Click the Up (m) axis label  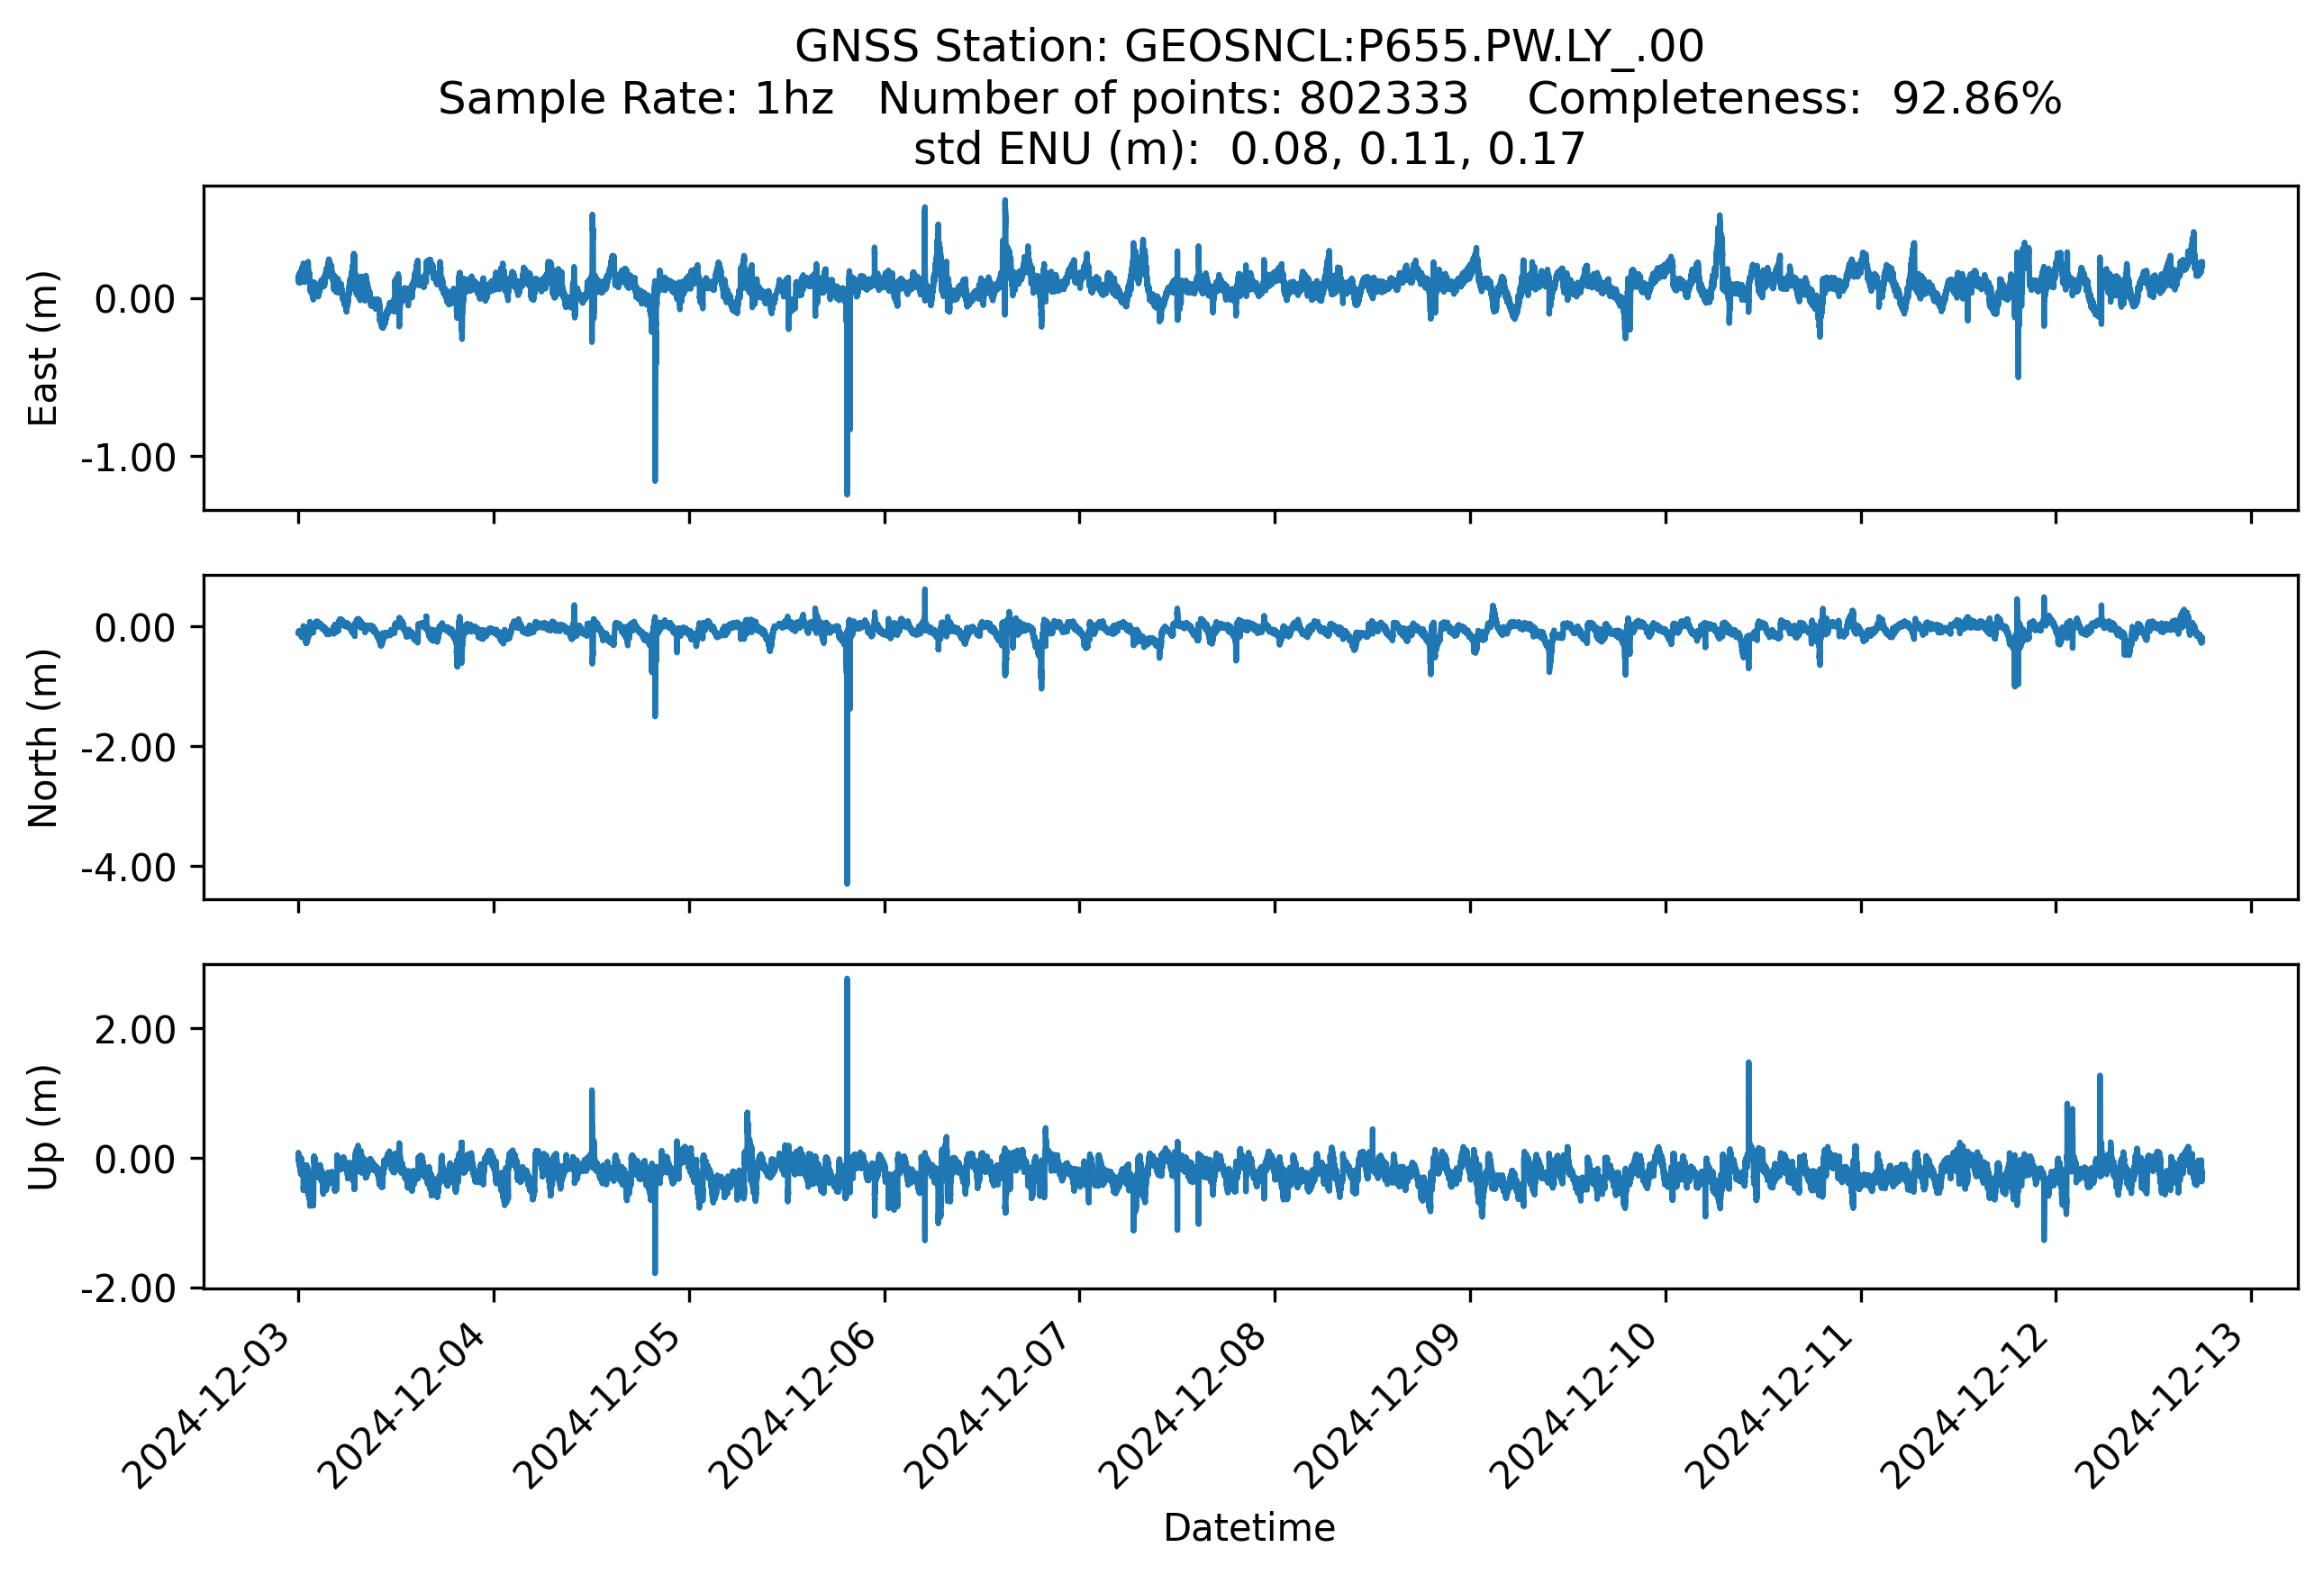[x=43, y=1127]
